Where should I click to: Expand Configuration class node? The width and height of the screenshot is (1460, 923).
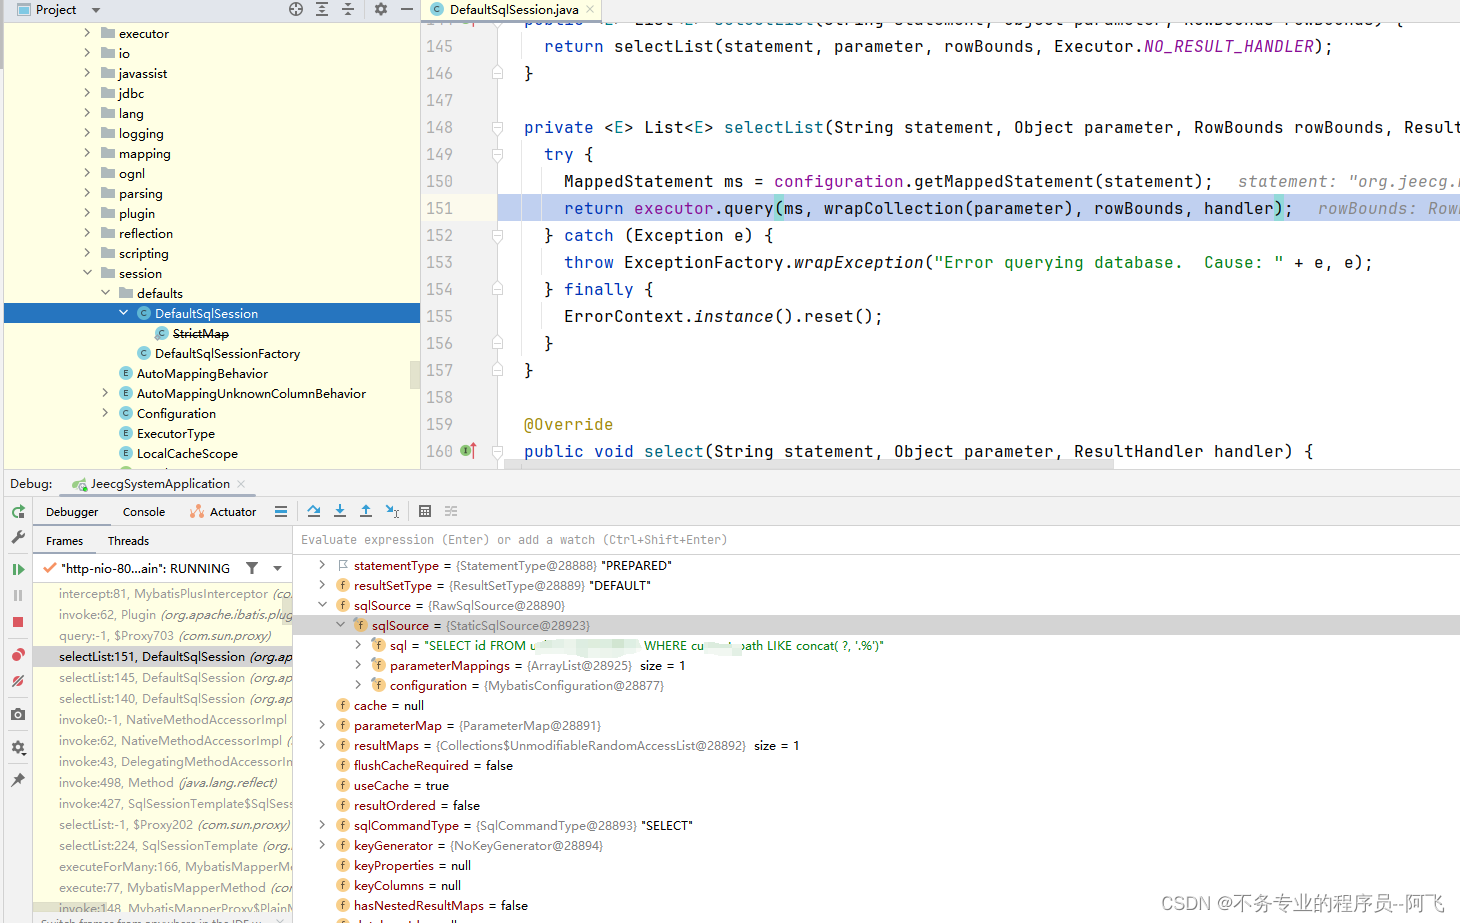click(106, 413)
